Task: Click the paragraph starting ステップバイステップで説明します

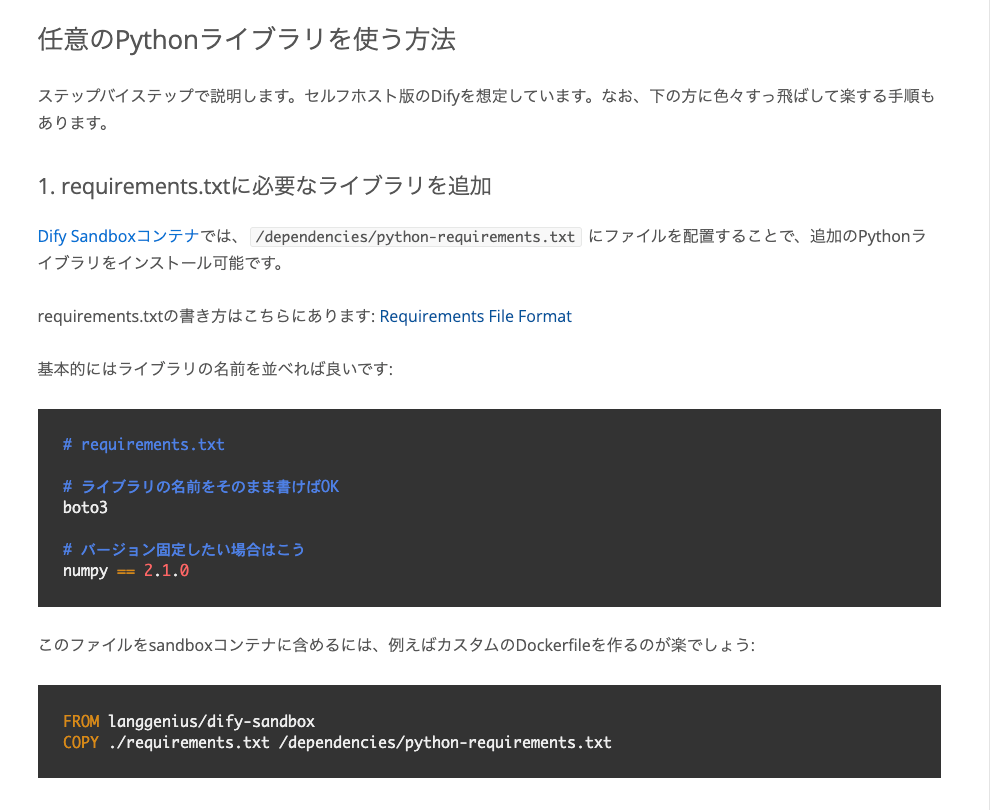Action: (486, 109)
